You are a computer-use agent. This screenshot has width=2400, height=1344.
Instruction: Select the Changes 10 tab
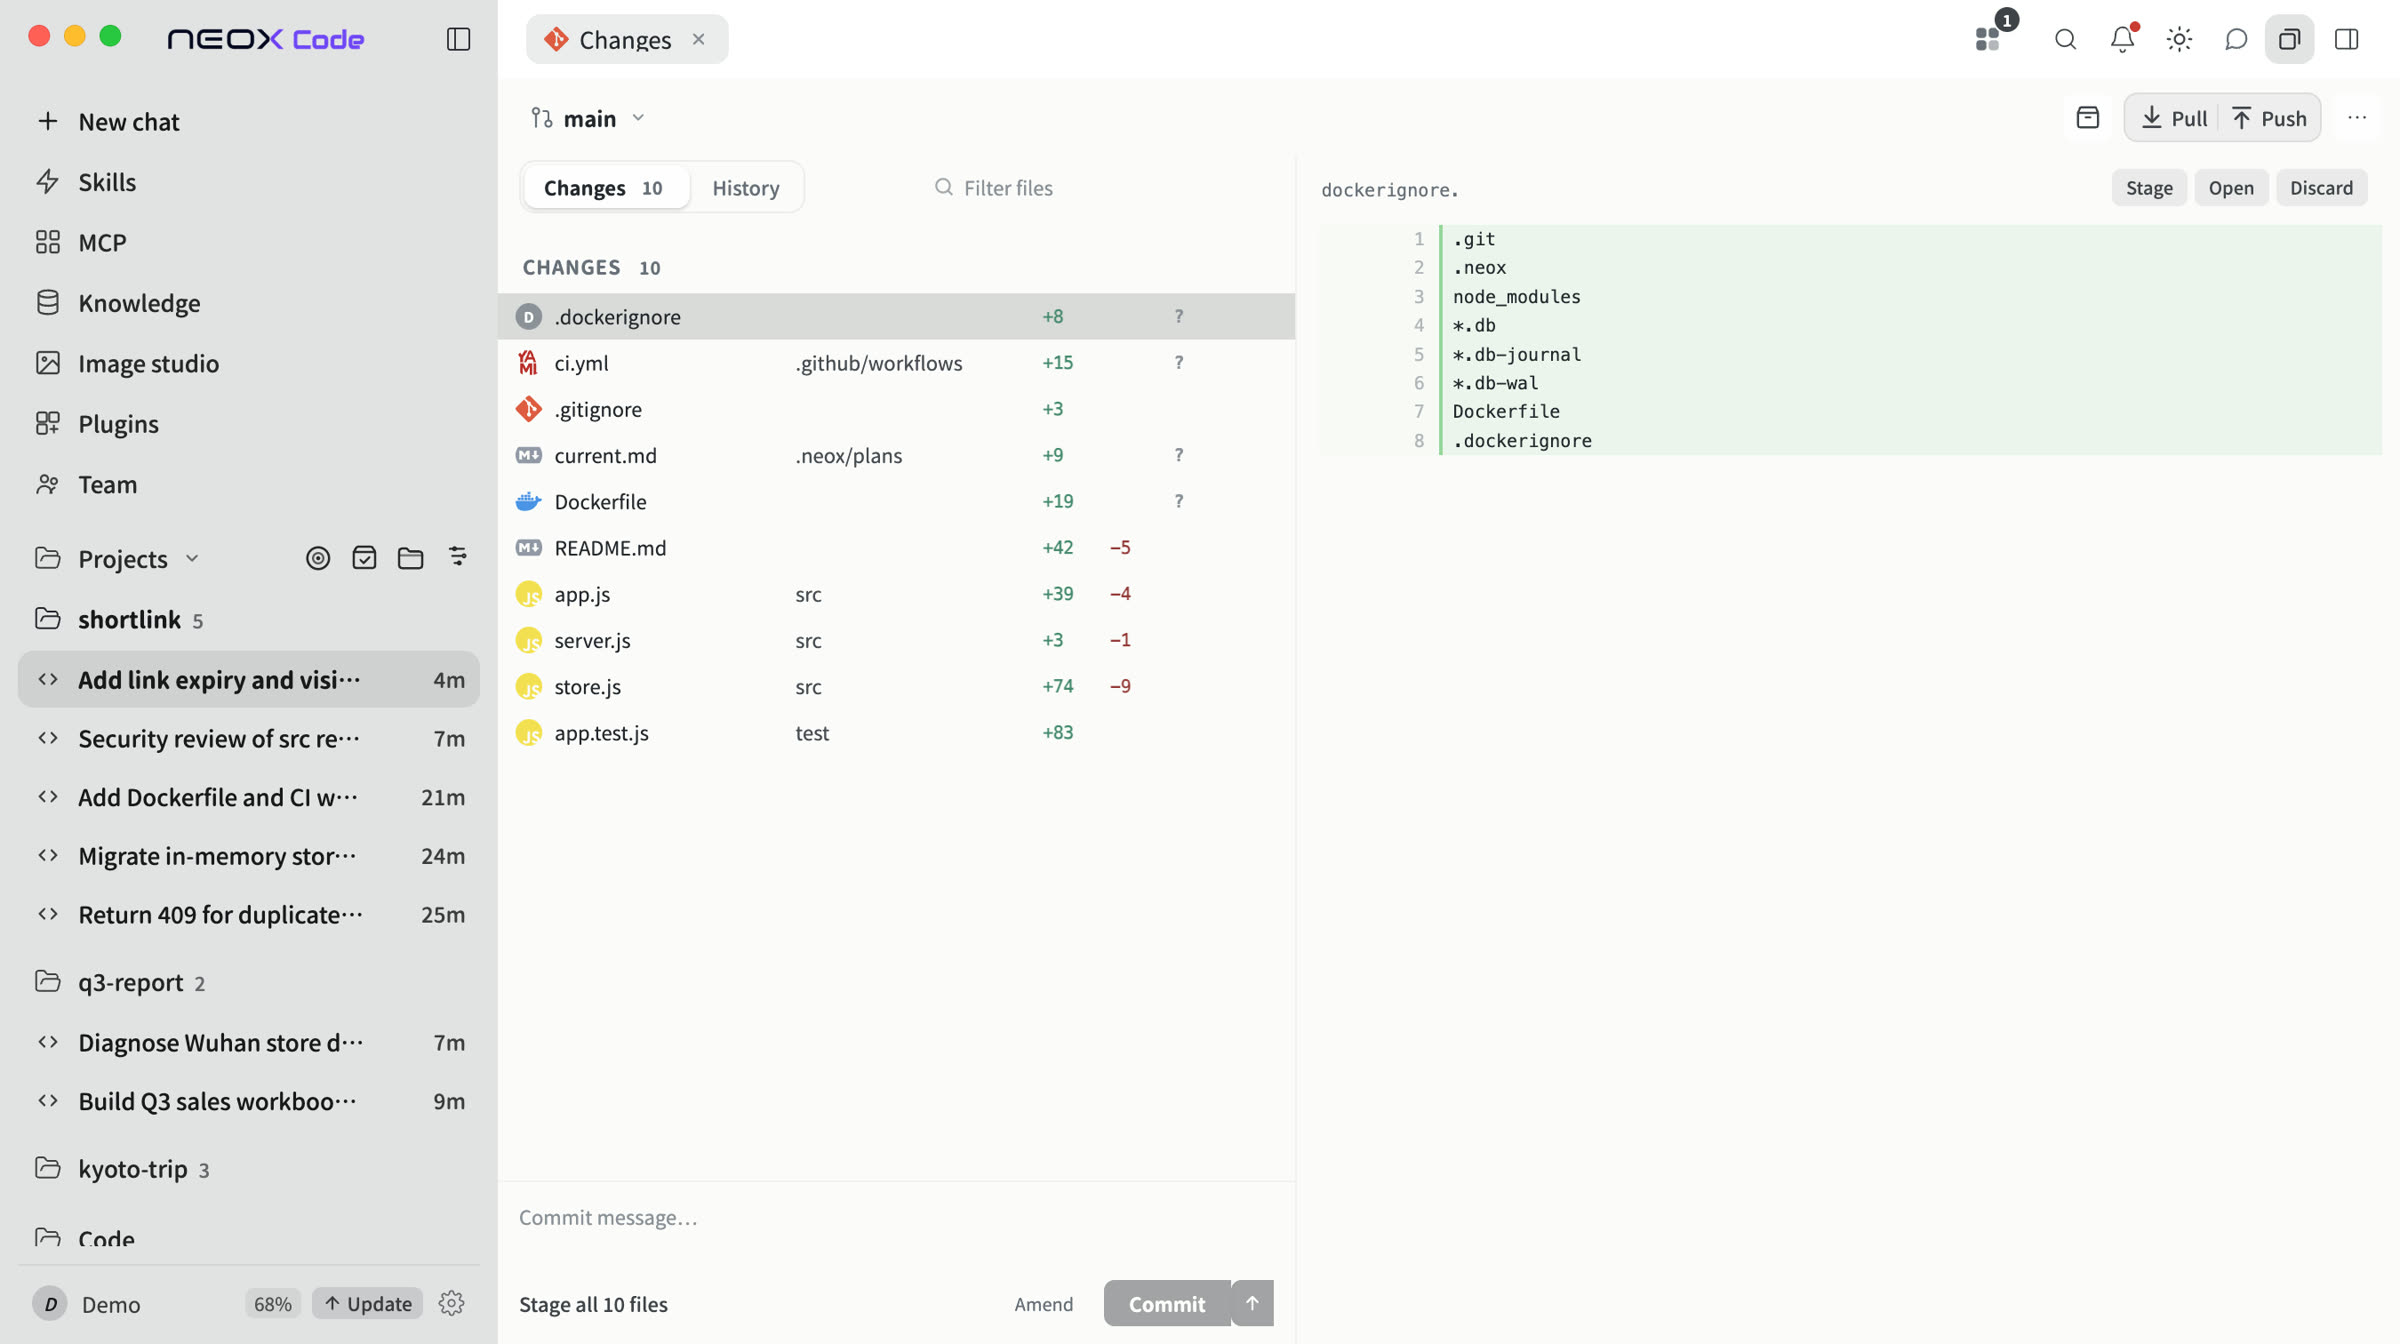tap(605, 187)
